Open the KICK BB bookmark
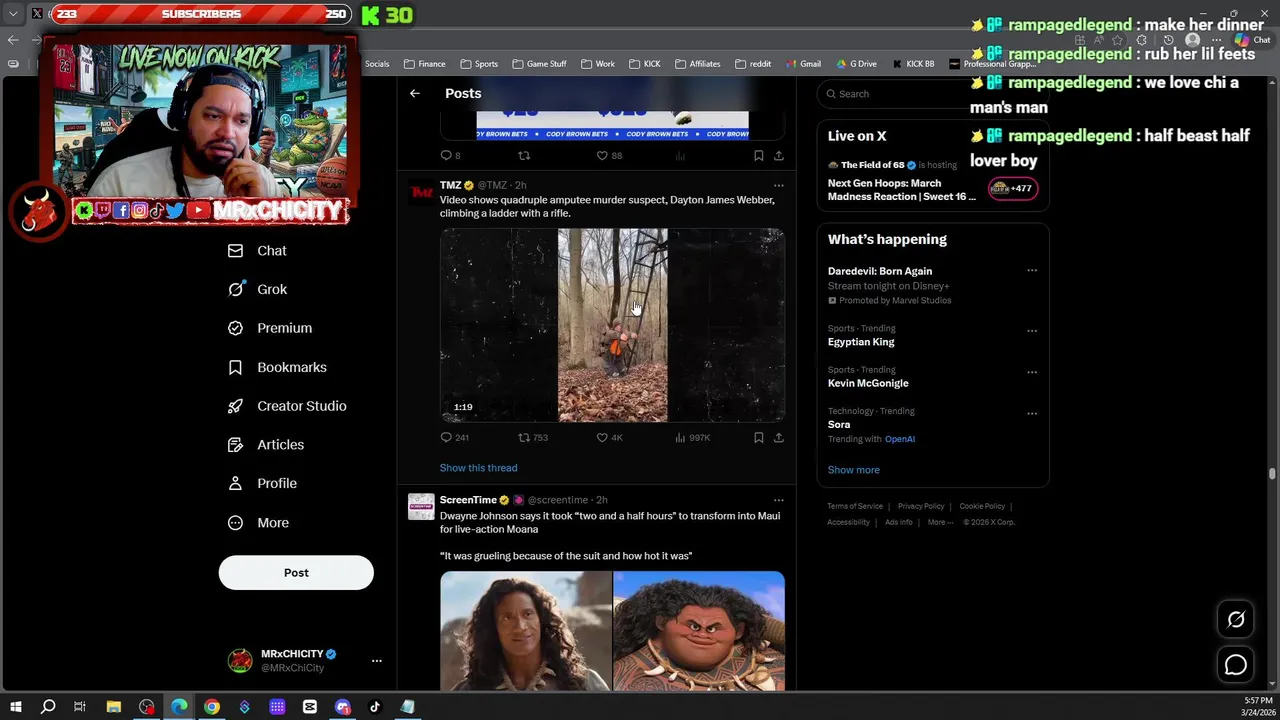The height and width of the screenshot is (720, 1280). (912, 64)
